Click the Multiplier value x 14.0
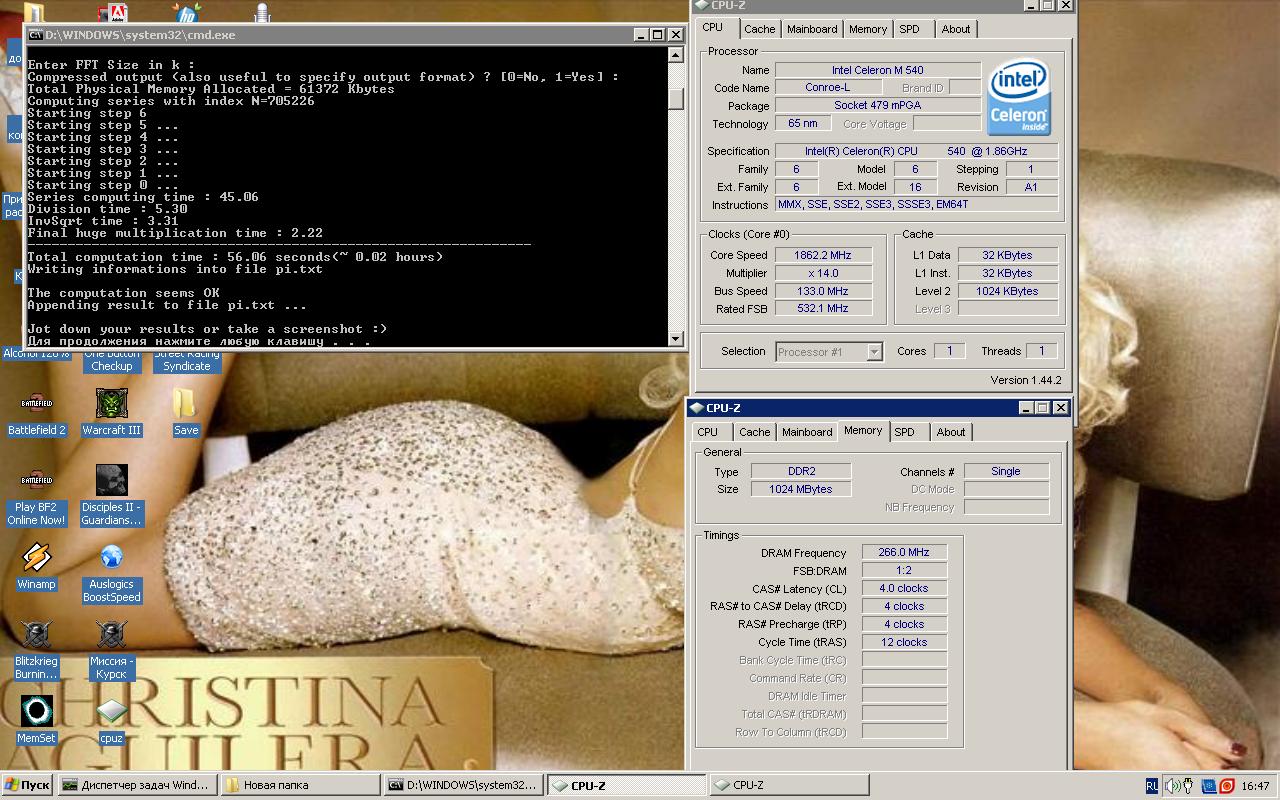 [822, 273]
